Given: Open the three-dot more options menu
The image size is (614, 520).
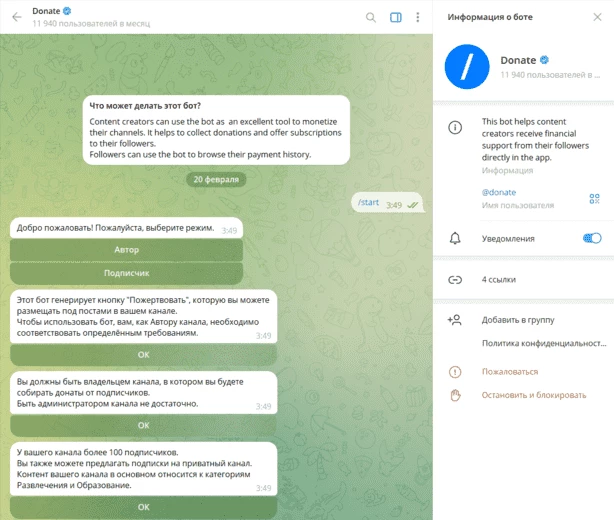Looking at the screenshot, I should click(418, 17).
